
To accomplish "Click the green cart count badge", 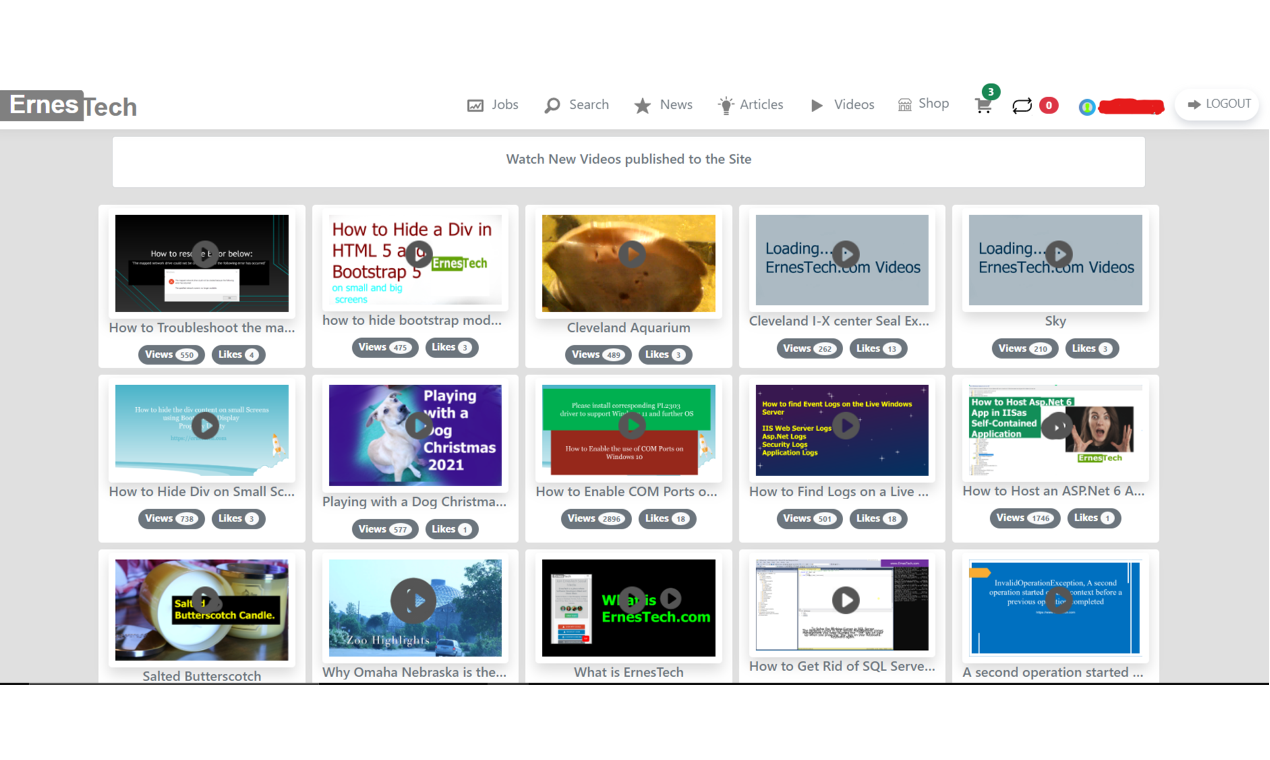I will 990,92.
